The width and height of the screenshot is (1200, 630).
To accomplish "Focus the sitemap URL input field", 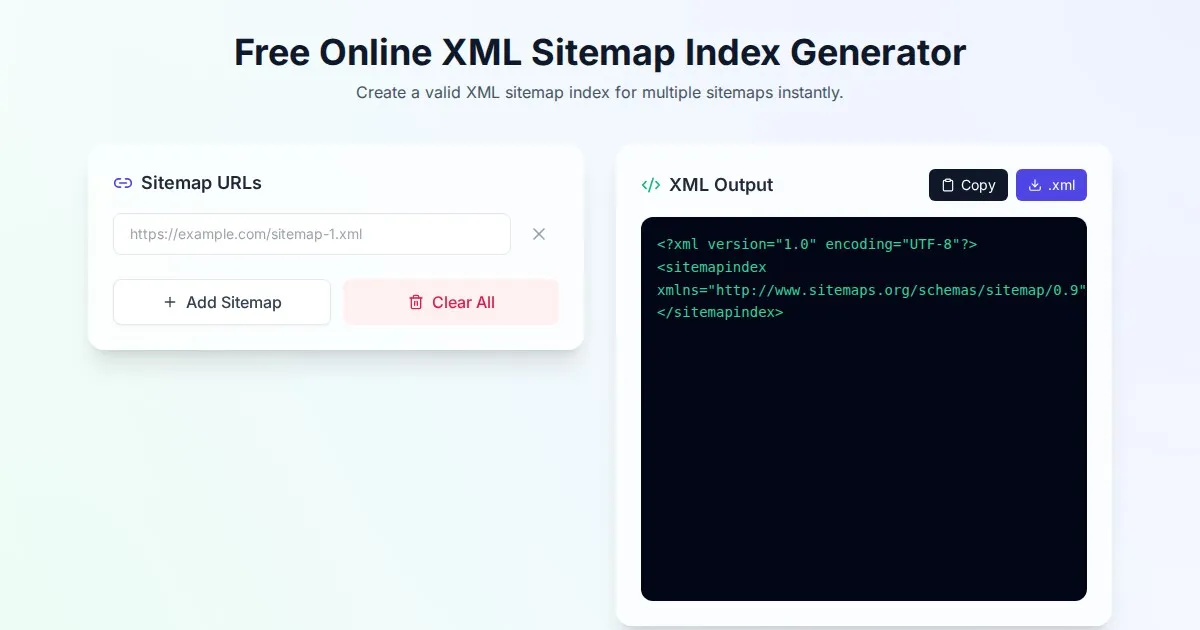I will point(311,234).
